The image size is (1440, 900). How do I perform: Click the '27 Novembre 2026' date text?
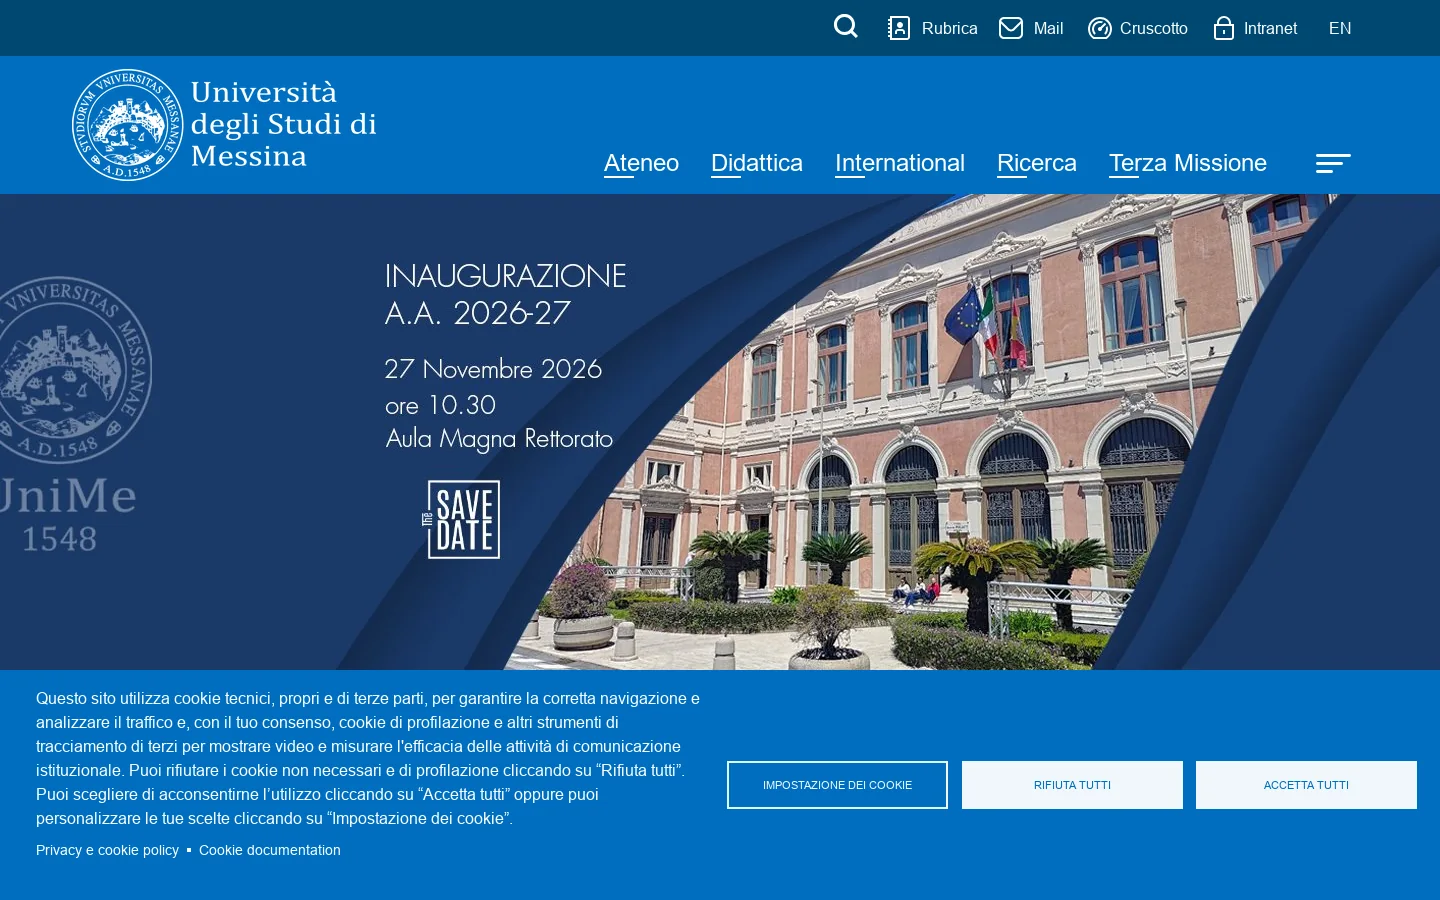click(x=493, y=369)
